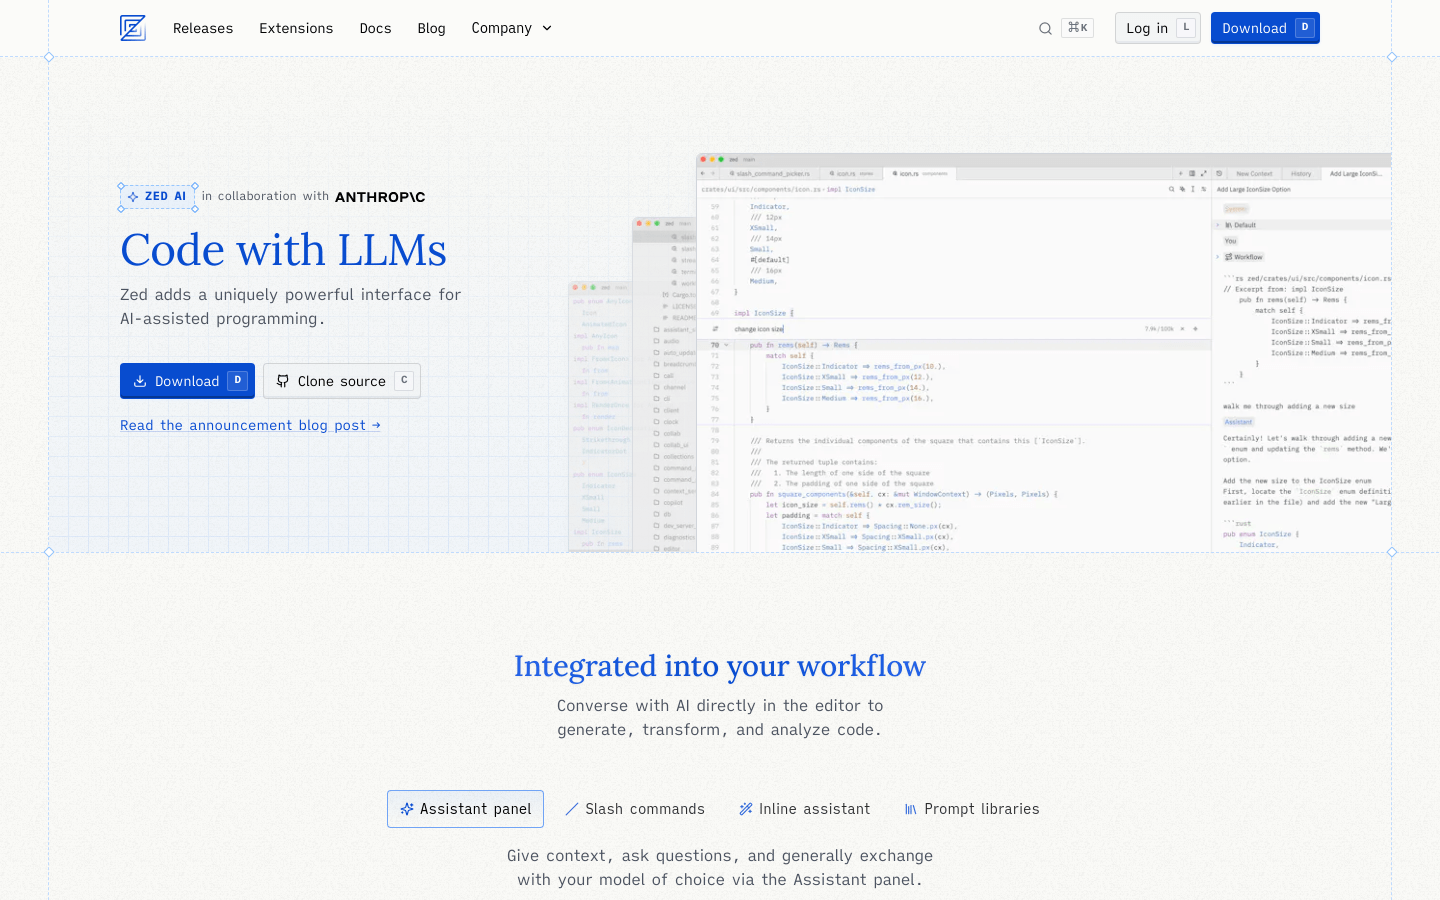Click the ⌘K search shortcut badge
Screen dimensions: 1440x900
click(1078, 28)
